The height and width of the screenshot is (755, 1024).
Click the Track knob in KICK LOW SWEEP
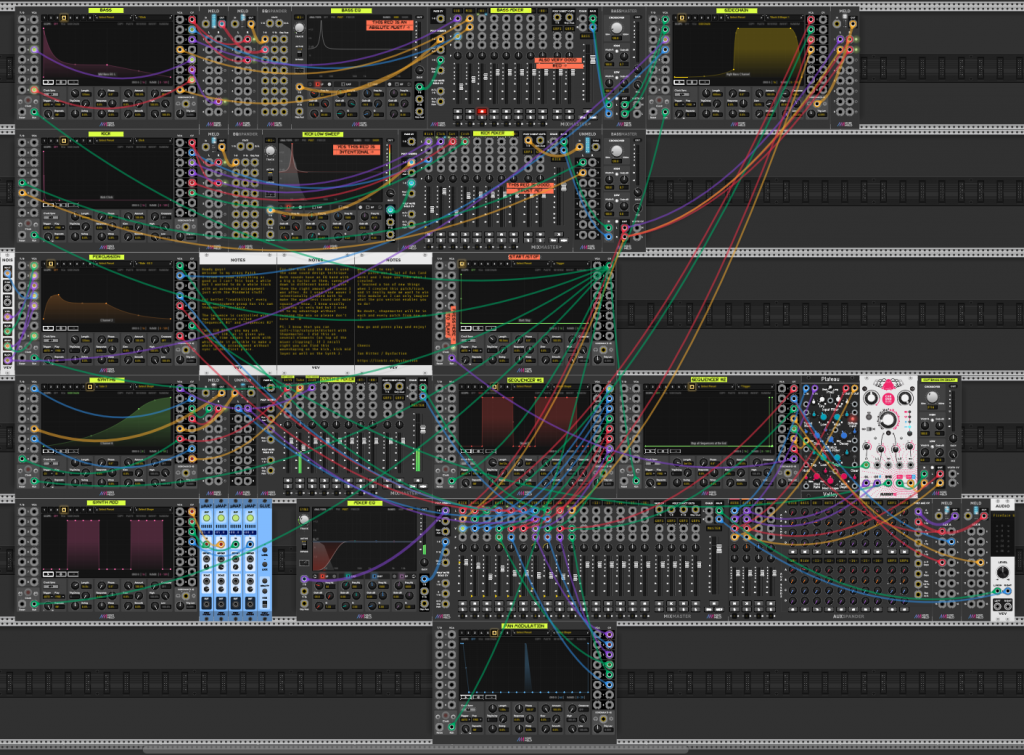point(270,151)
